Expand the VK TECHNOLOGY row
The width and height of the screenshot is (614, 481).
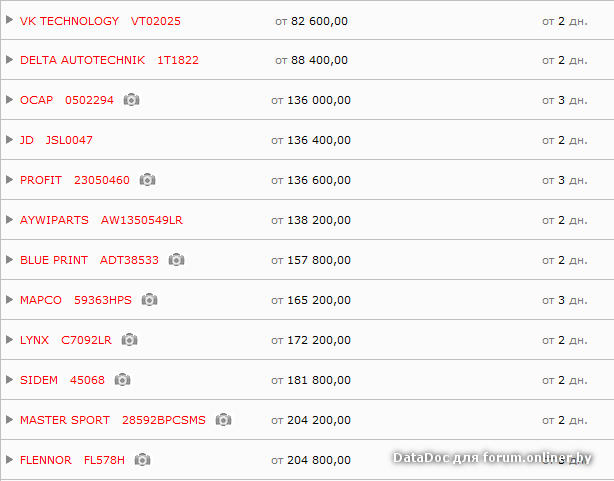pyautogui.click(x=10, y=20)
